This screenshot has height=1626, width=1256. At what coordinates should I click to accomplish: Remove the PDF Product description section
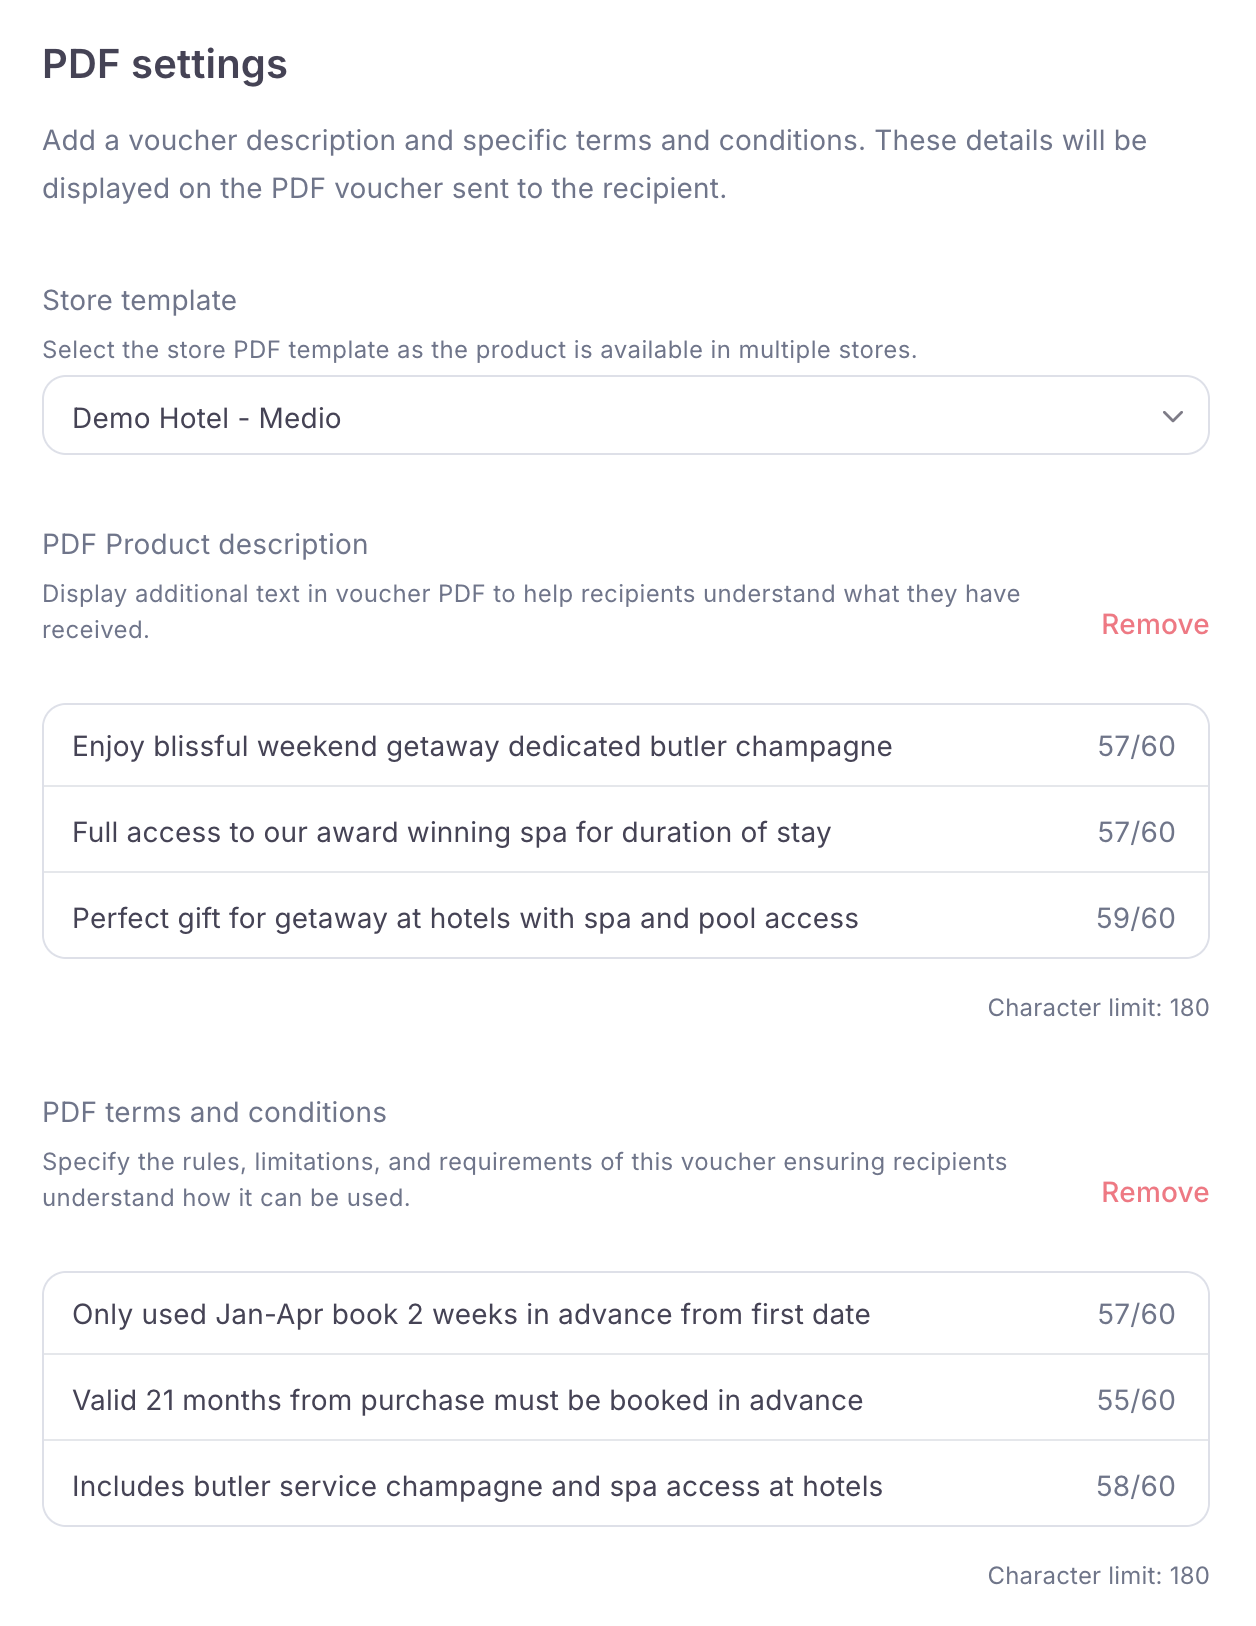1155,625
